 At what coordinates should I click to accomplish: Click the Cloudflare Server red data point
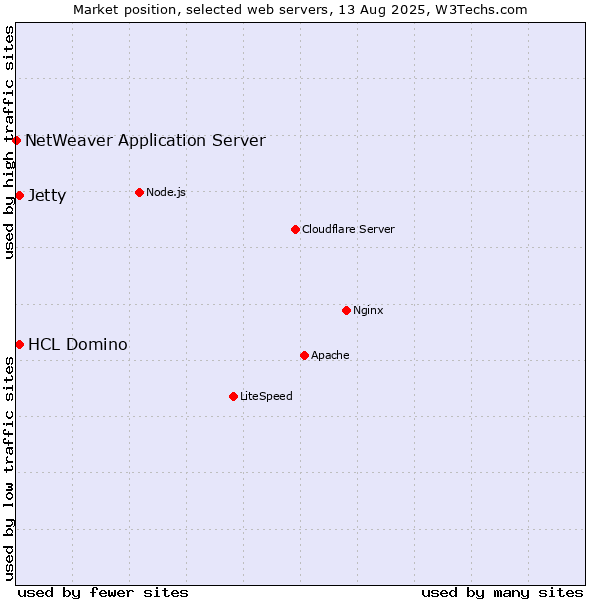point(295,230)
